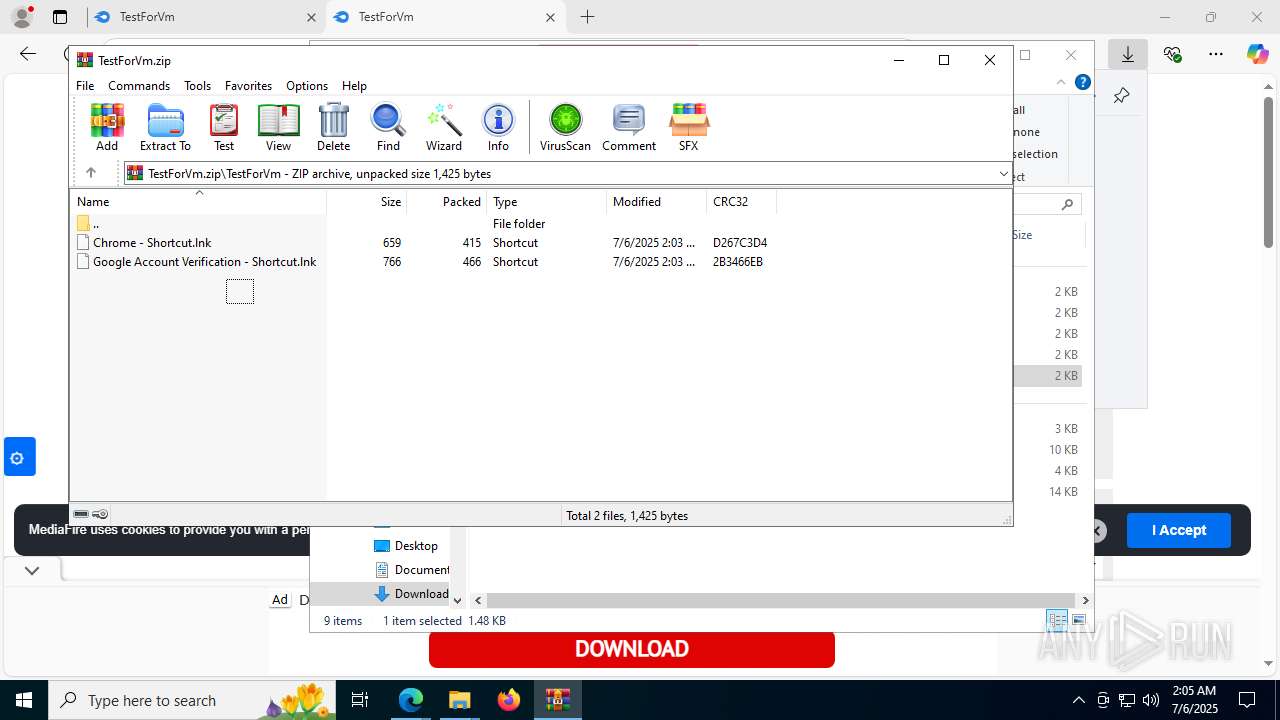Open browser settings and more menu

click(1215, 54)
